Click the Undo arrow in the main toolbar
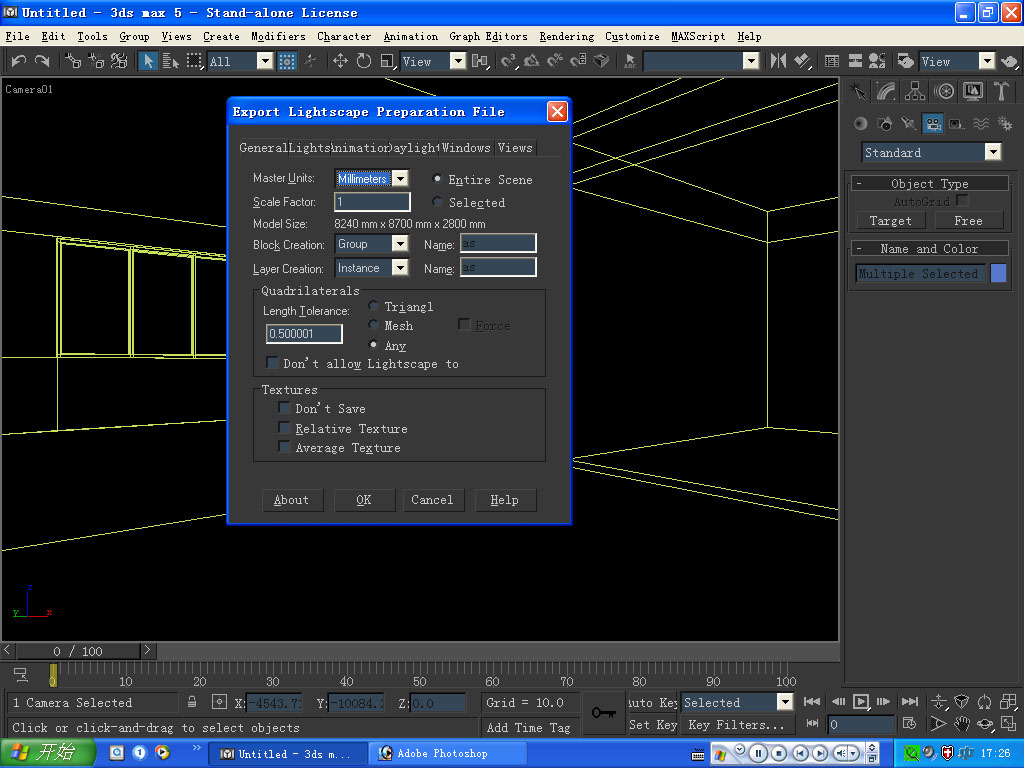1024x768 pixels. [19, 61]
